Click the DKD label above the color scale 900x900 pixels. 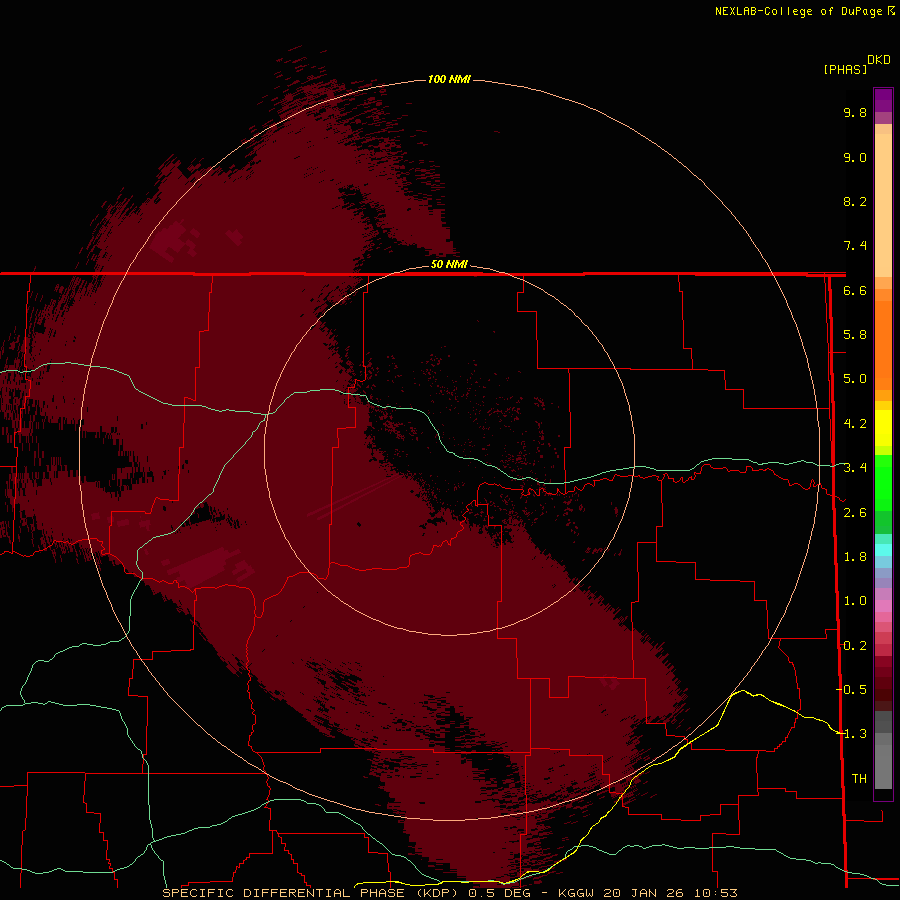879,60
